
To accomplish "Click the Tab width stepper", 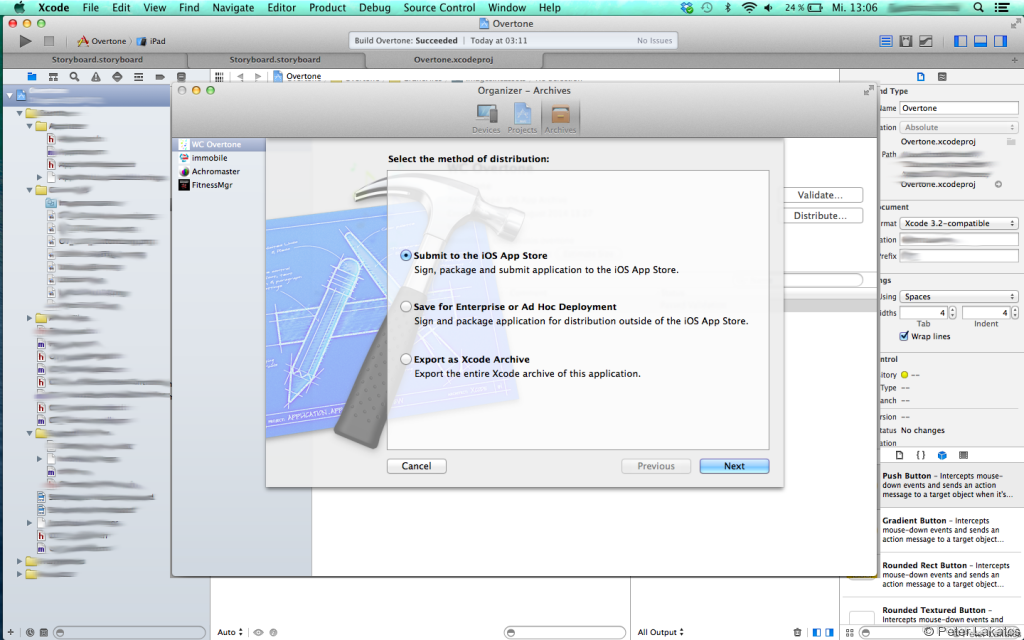I will (x=952, y=313).
